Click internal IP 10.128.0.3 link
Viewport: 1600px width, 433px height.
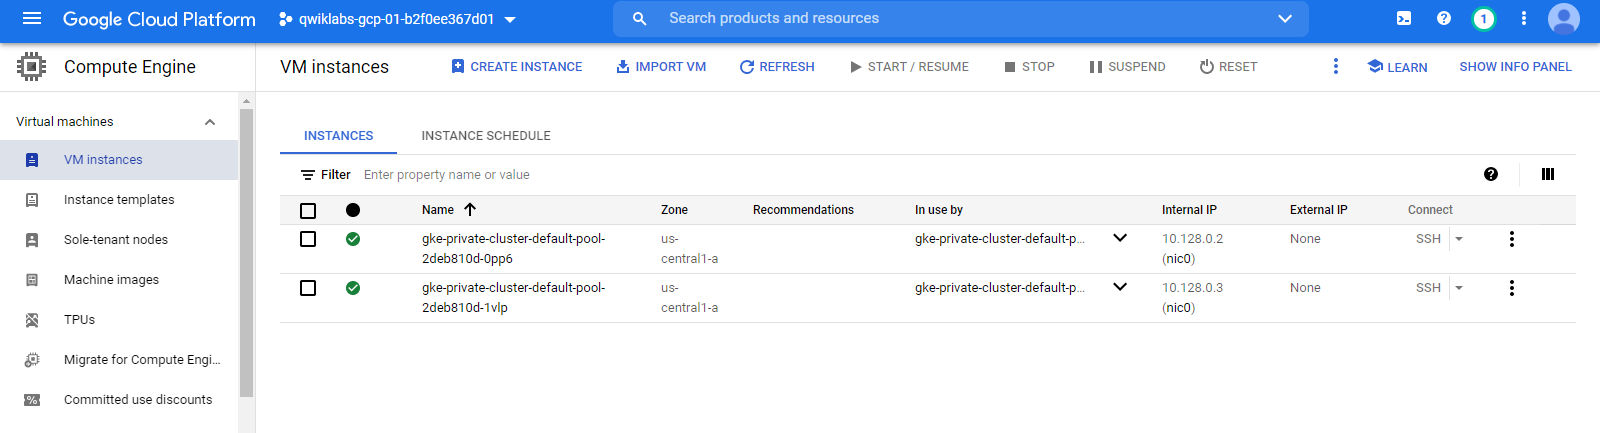(x=1192, y=288)
